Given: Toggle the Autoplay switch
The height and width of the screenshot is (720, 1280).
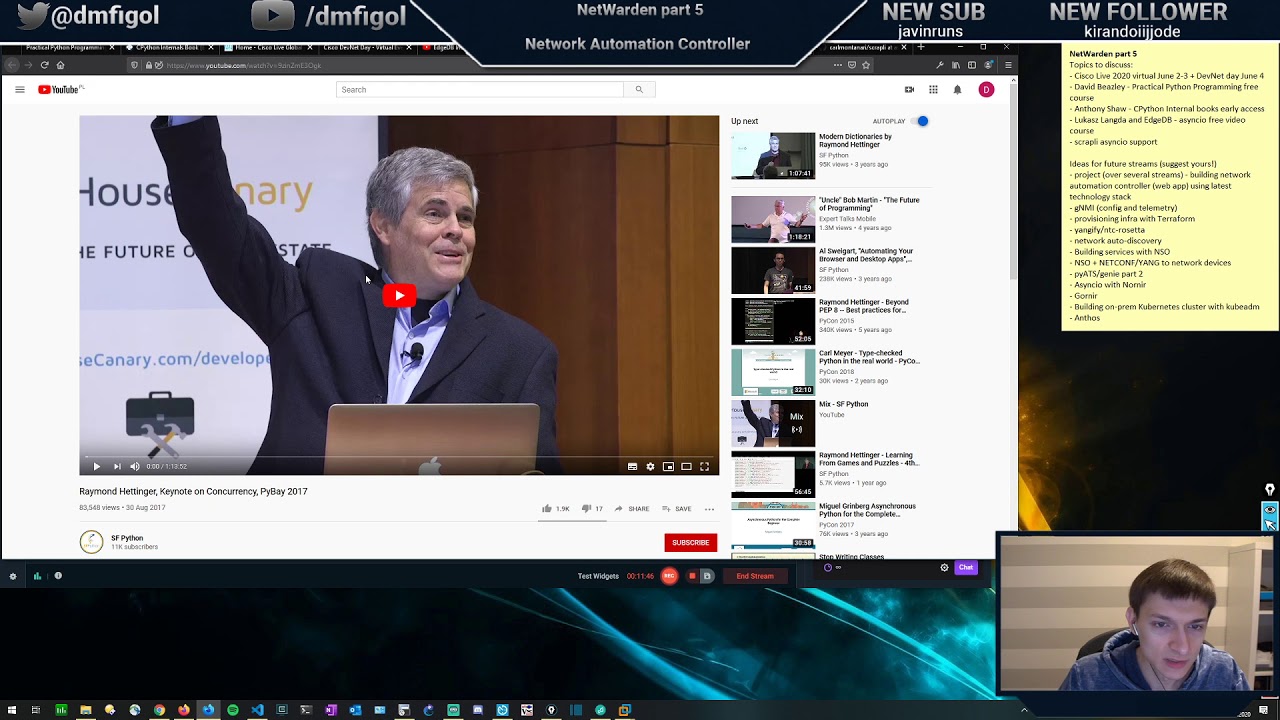Looking at the screenshot, I should pyautogui.click(x=920, y=121).
